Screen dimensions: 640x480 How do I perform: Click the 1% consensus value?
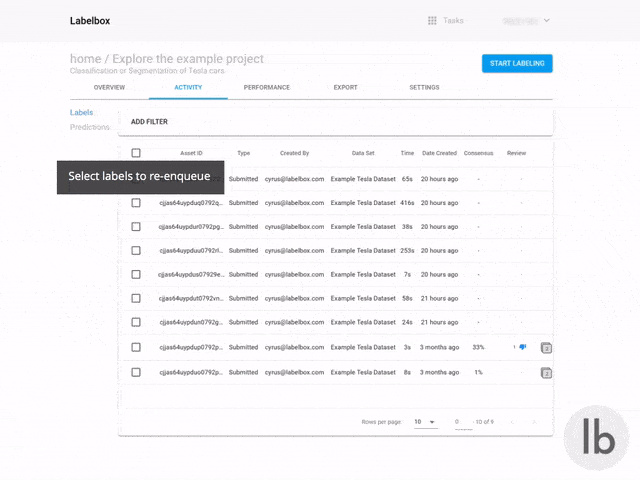[x=478, y=372]
